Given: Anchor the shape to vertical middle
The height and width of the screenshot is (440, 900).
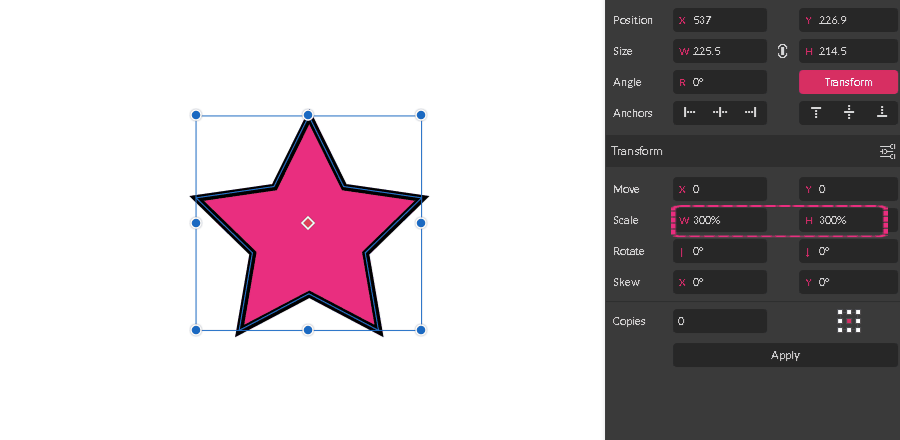Looking at the screenshot, I should (x=849, y=113).
